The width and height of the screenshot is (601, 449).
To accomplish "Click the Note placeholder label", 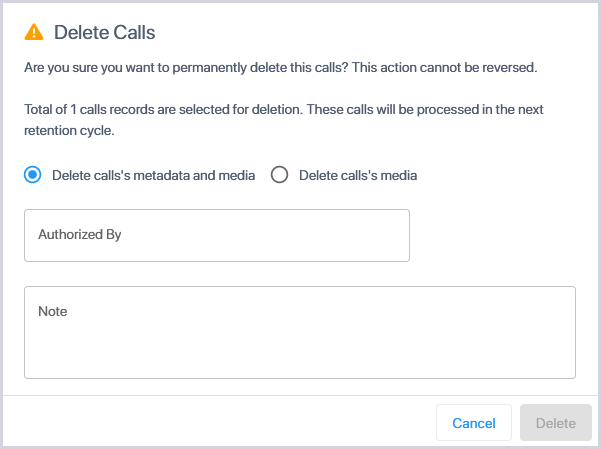I will [x=53, y=311].
